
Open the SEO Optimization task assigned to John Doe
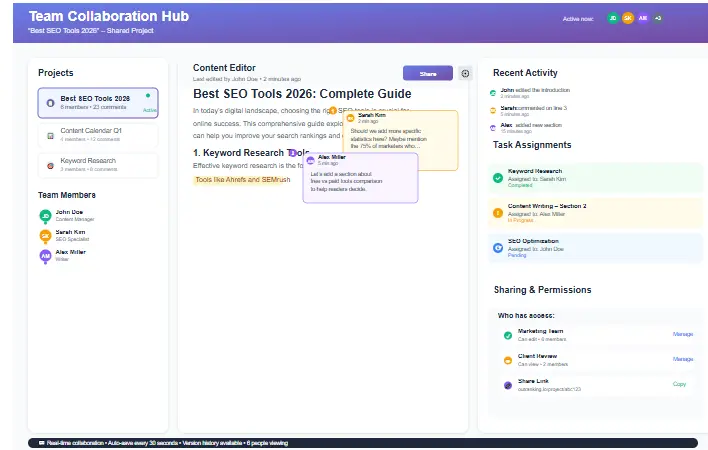point(596,248)
